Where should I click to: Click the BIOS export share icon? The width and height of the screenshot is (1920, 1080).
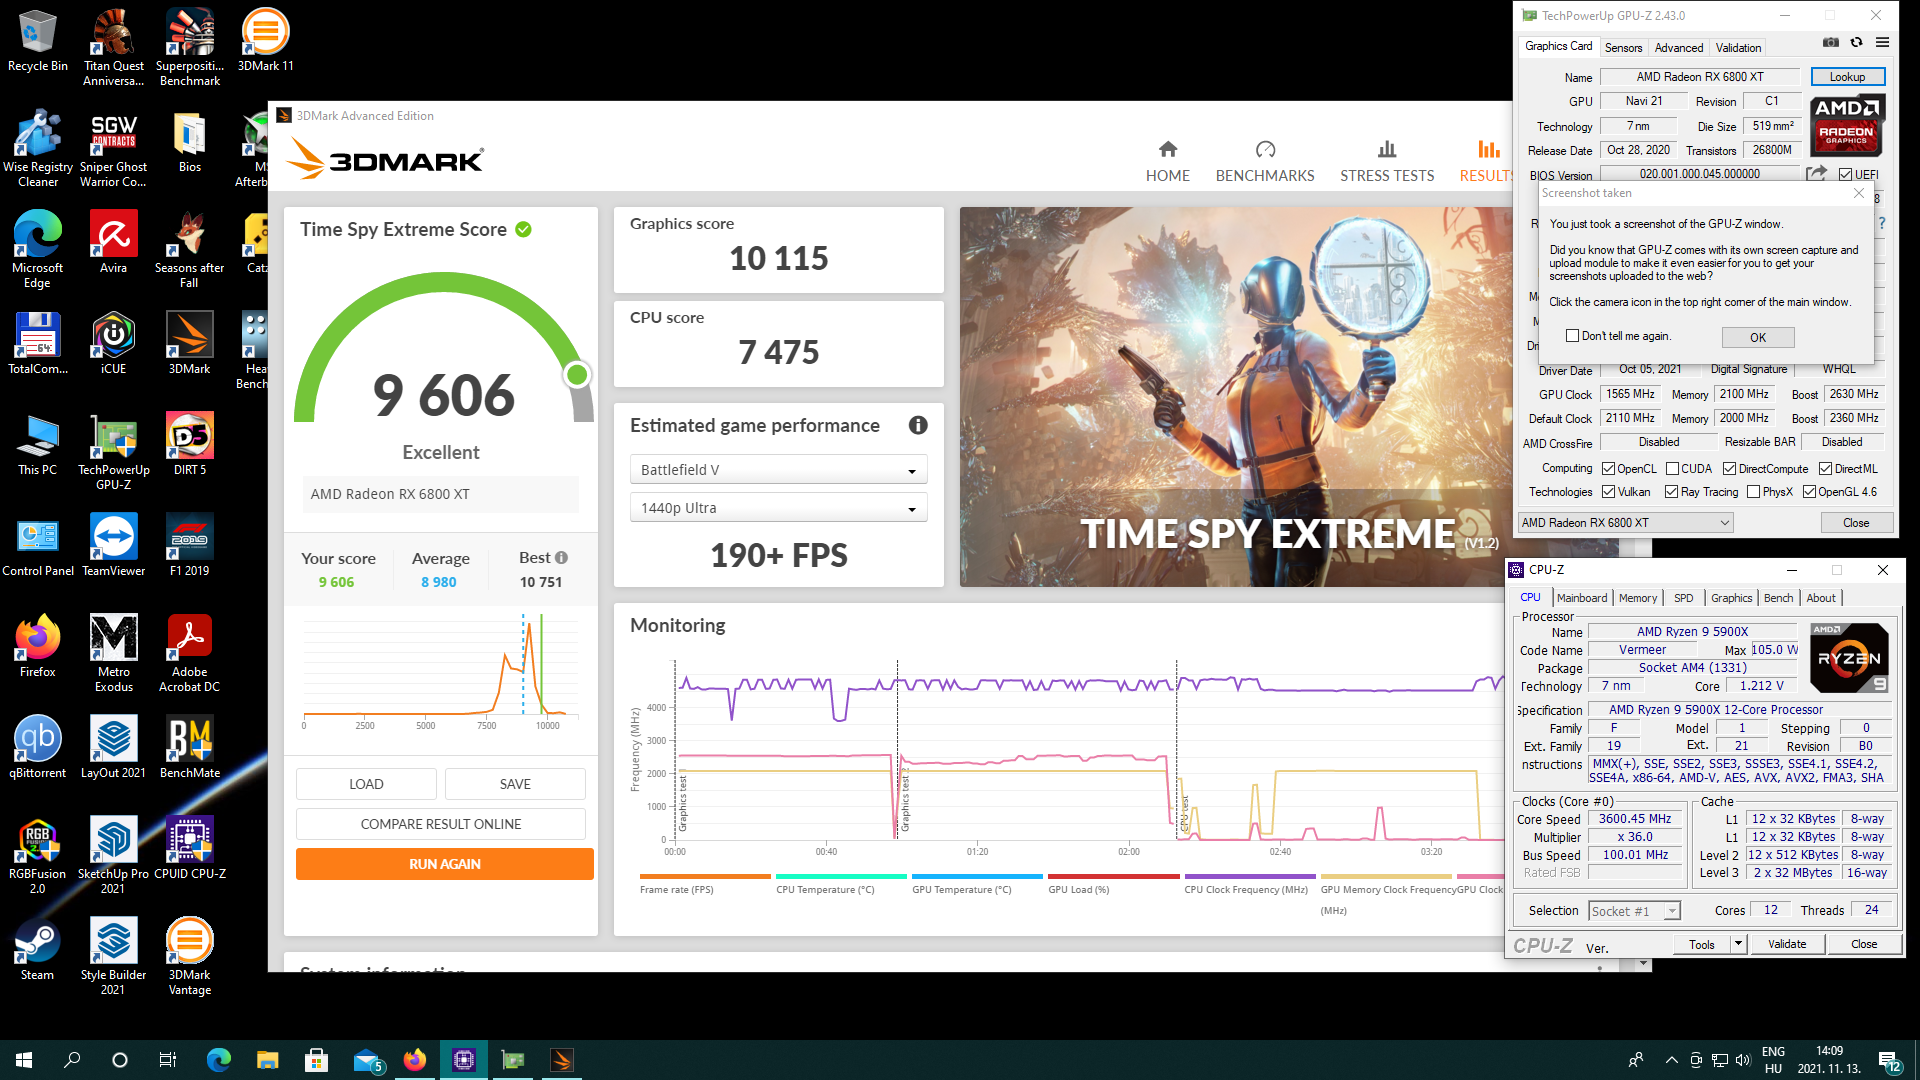pyautogui.click(x=1816, y=174)
